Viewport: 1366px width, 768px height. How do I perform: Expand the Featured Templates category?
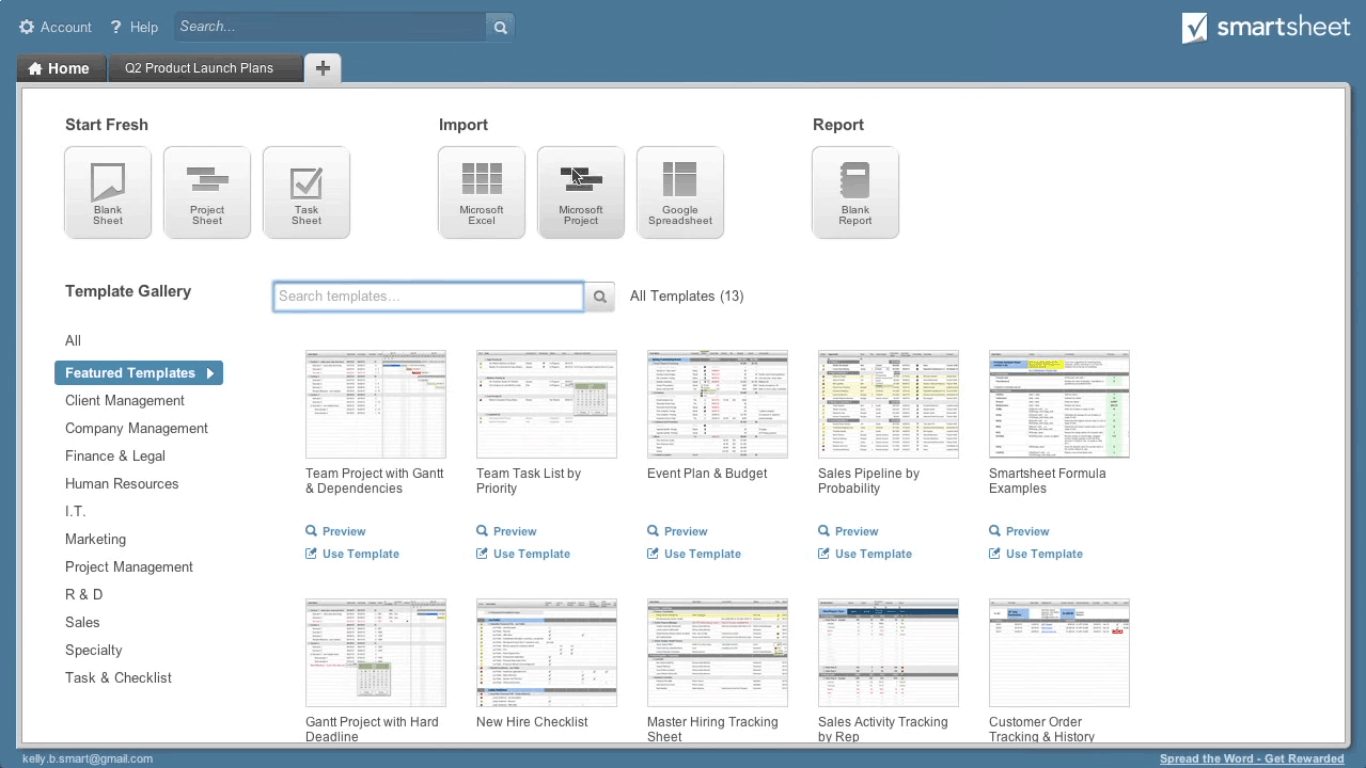coord(138,372)
